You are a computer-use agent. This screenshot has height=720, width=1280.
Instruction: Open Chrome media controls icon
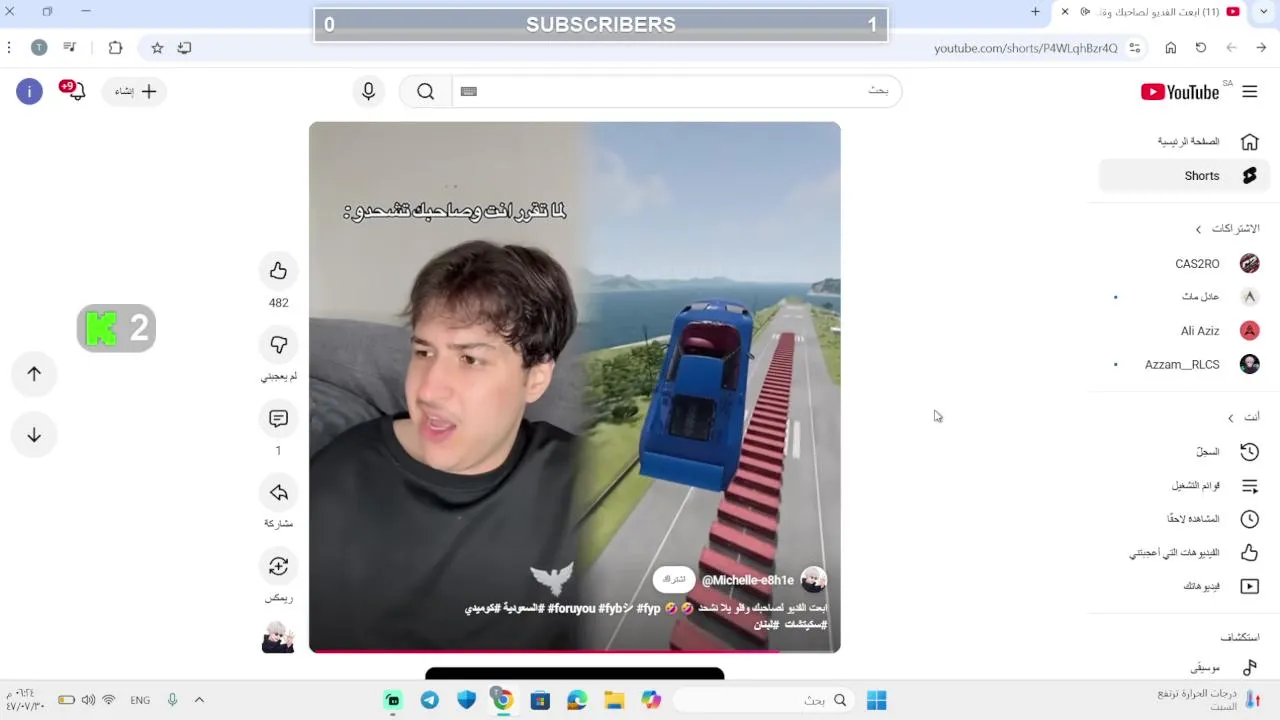69,48
